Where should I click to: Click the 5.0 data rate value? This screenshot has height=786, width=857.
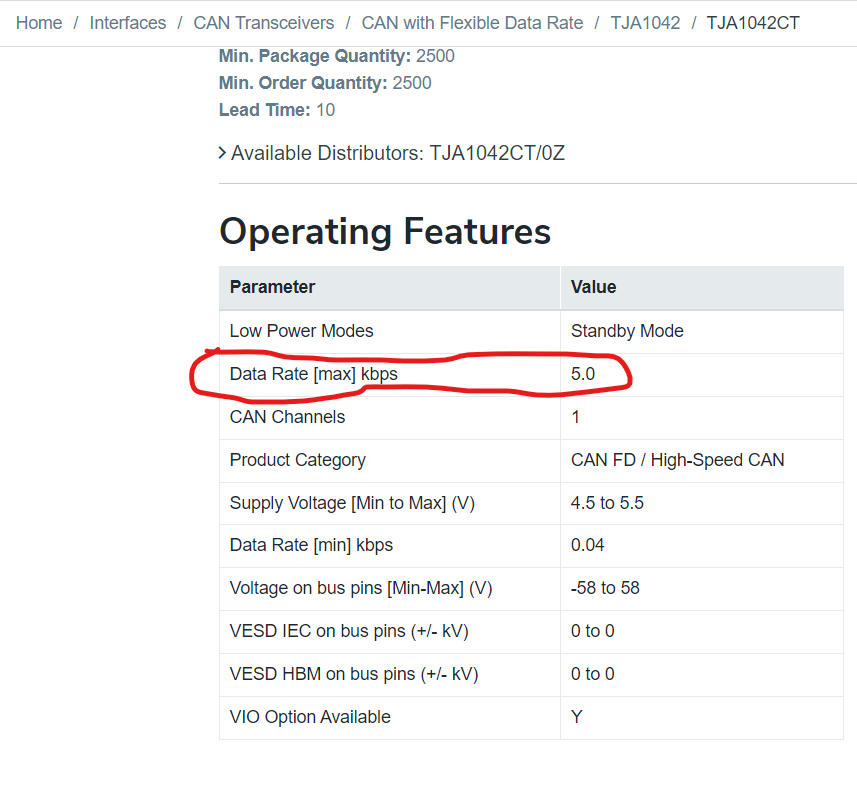coord(583,374)
